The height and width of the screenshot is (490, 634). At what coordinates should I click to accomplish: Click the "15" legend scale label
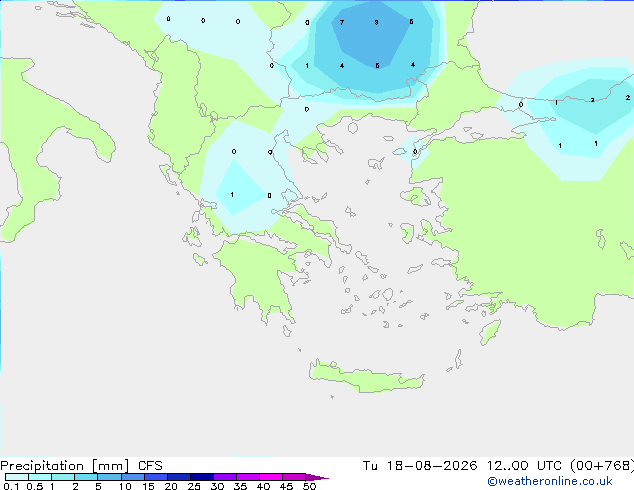(x=148, y=486)
